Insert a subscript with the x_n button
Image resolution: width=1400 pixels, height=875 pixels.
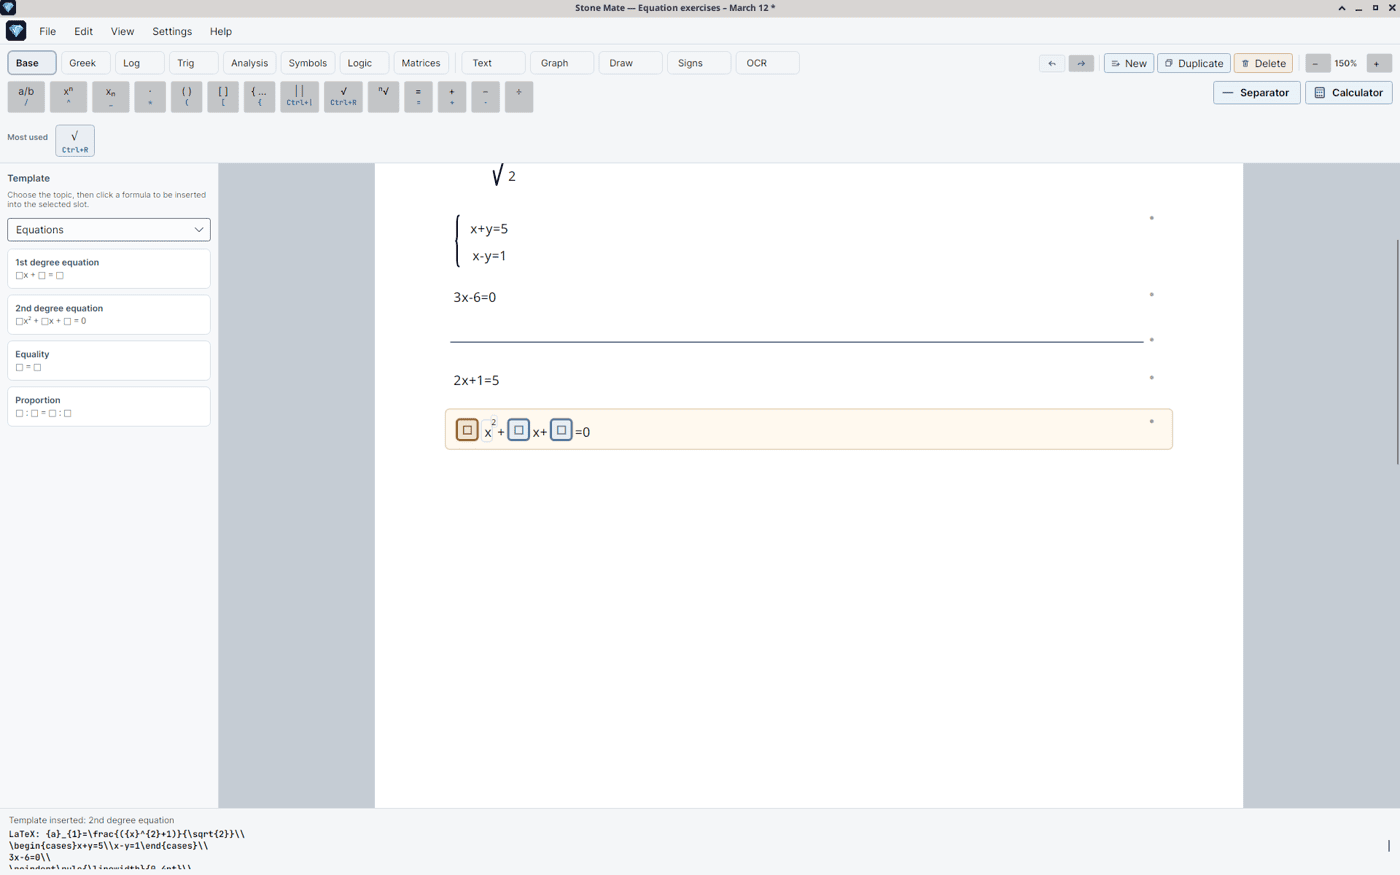point(111,96)
